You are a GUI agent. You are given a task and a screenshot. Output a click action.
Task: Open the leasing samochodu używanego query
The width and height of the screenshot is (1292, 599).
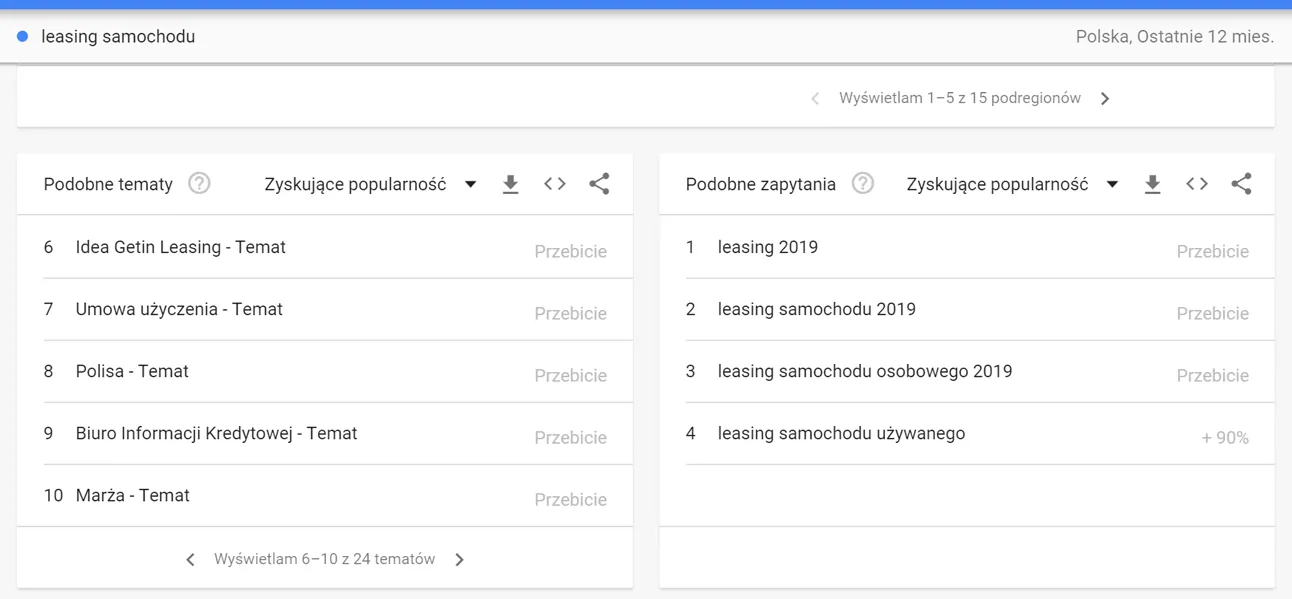click(x=841, y=433)
